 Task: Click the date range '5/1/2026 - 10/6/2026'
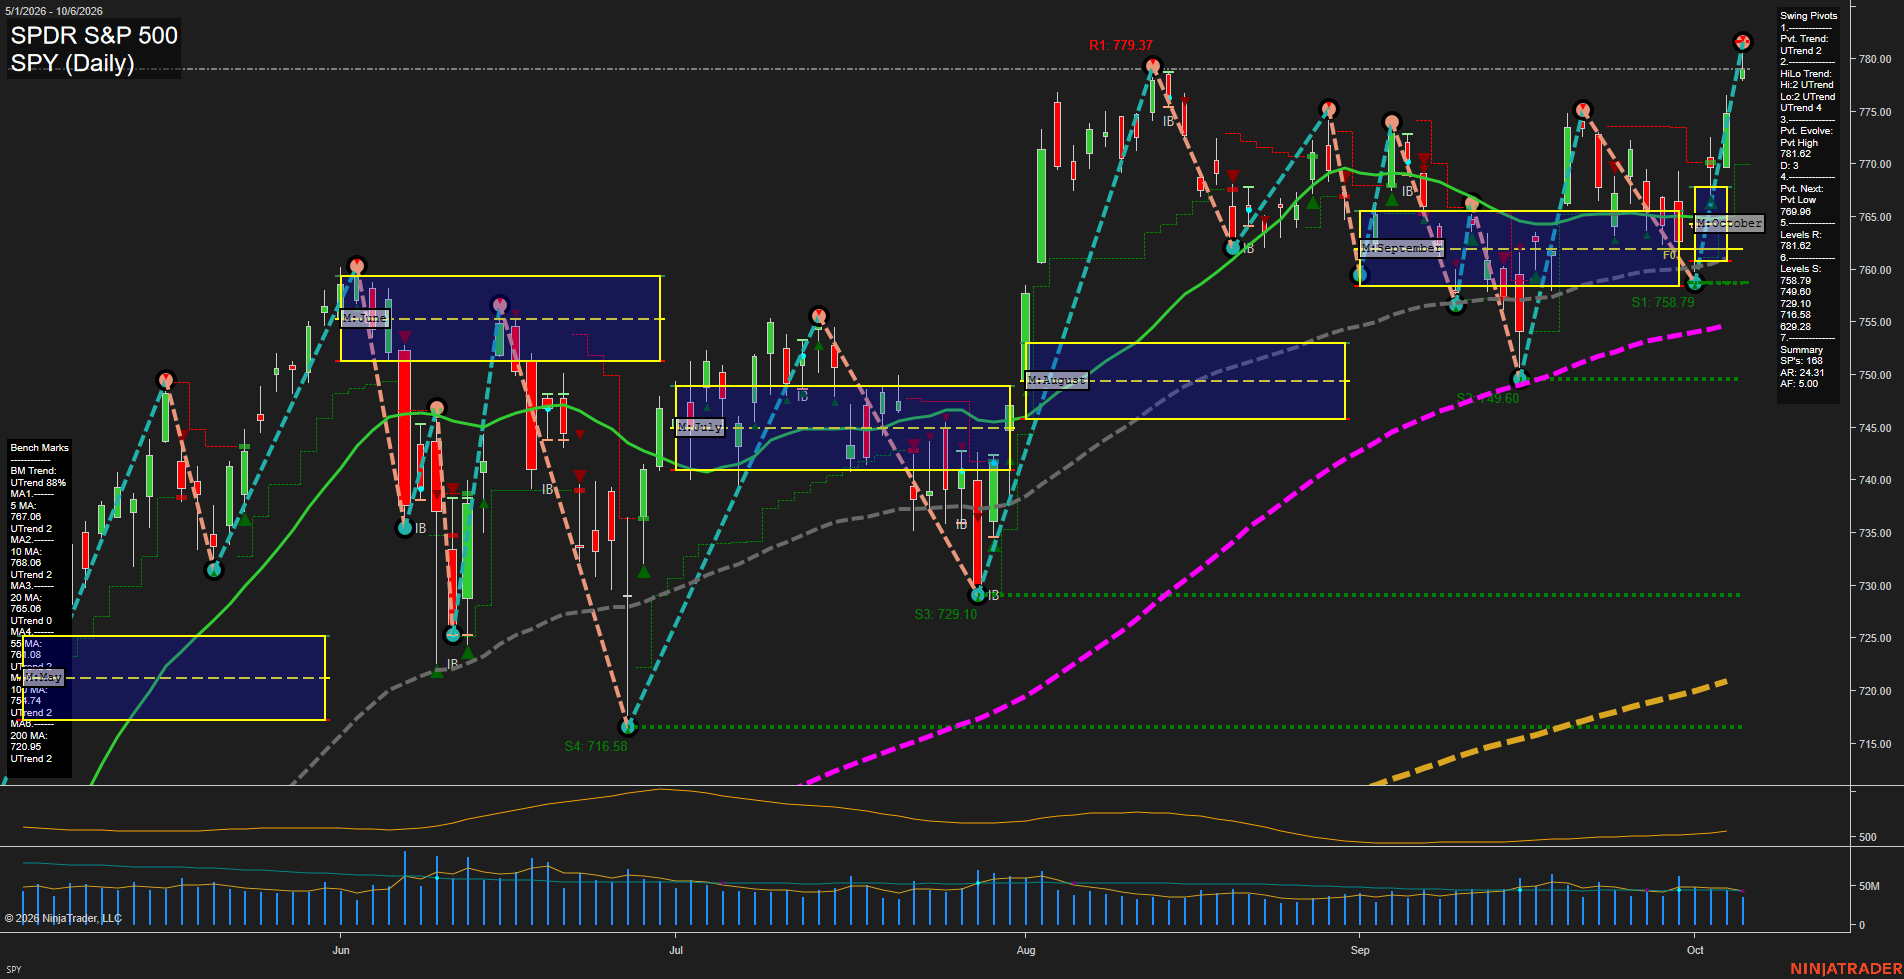(54, 11)
